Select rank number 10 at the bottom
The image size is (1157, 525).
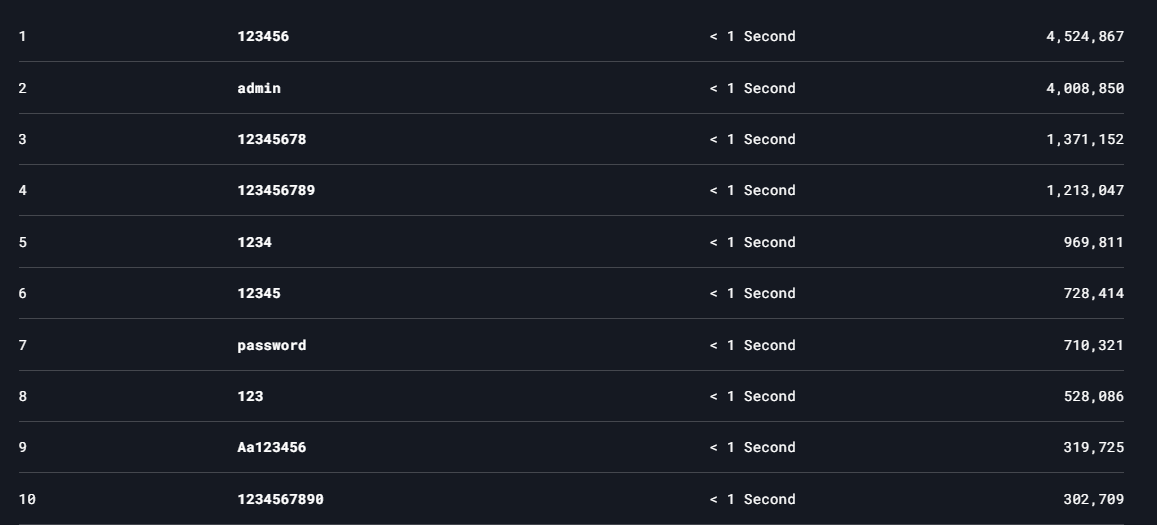(27, 500)
